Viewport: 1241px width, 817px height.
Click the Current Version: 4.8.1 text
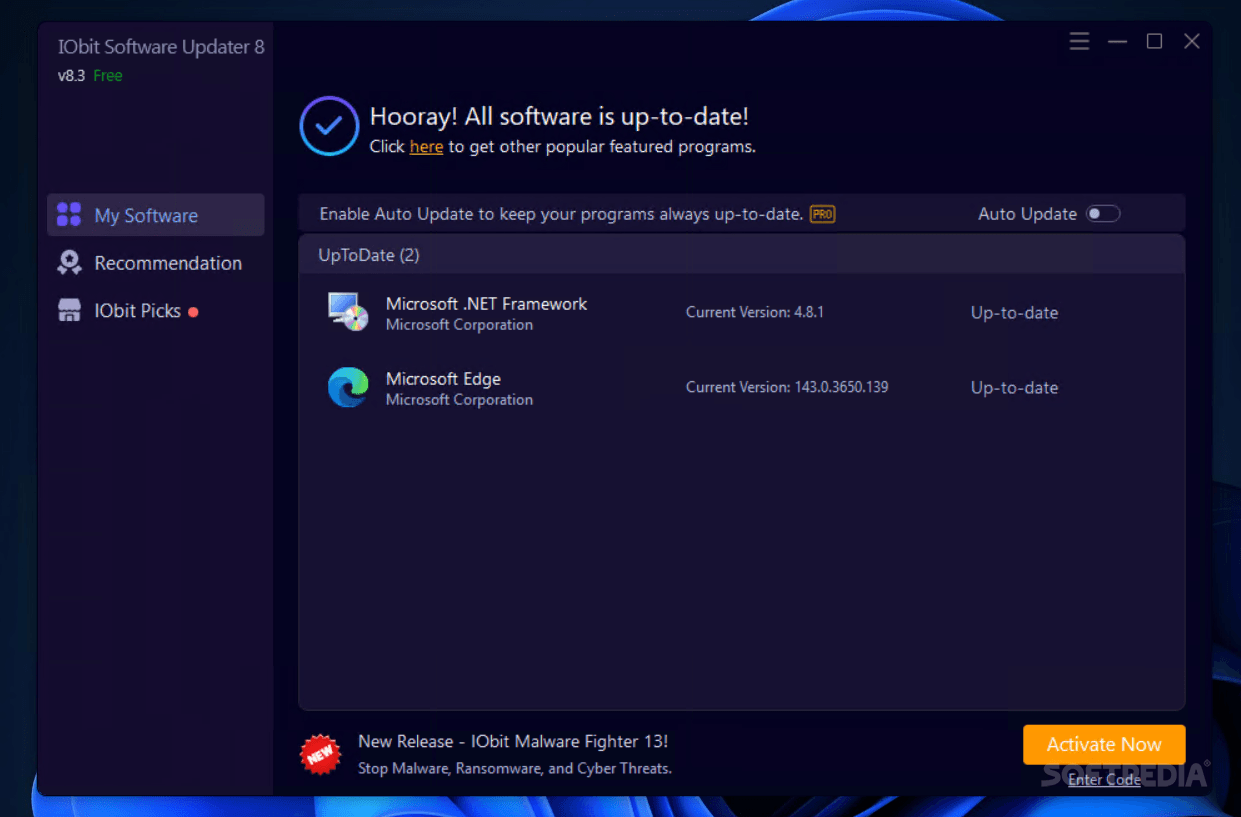[x=755, y=312]
